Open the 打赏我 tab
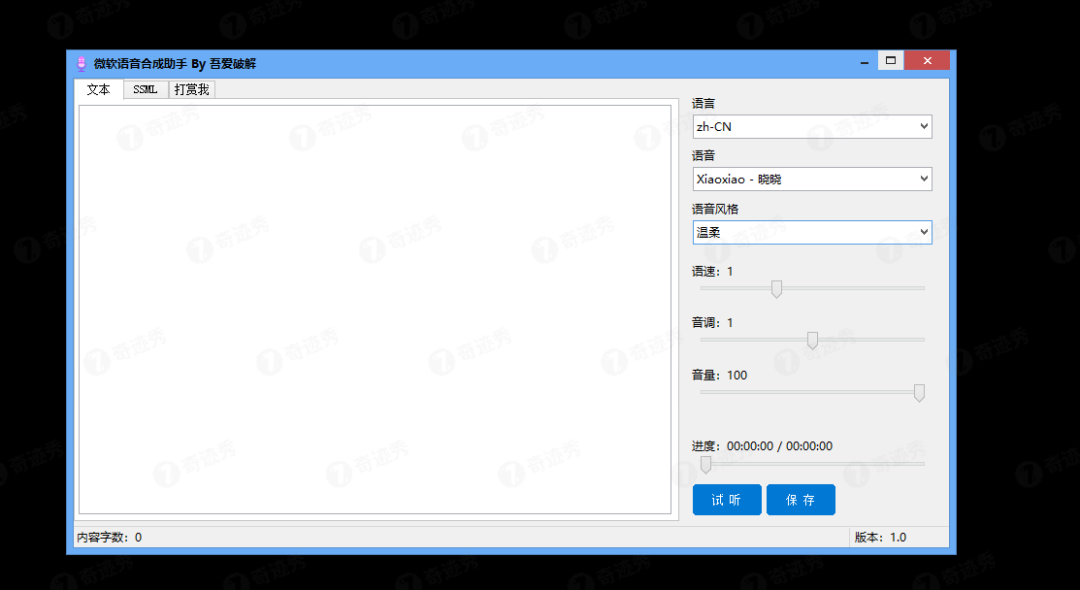 coord(191,89)
